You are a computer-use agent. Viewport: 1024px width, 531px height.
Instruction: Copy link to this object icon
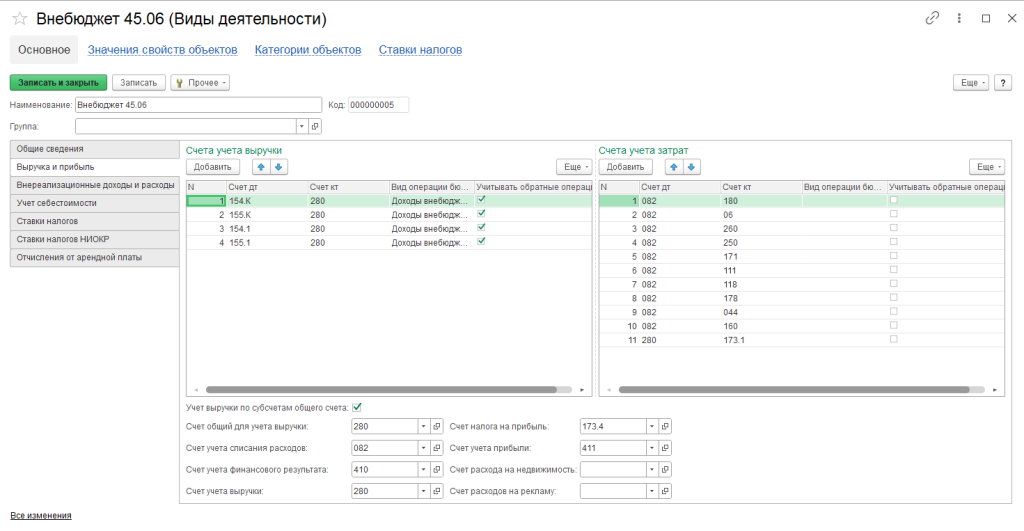933,18
